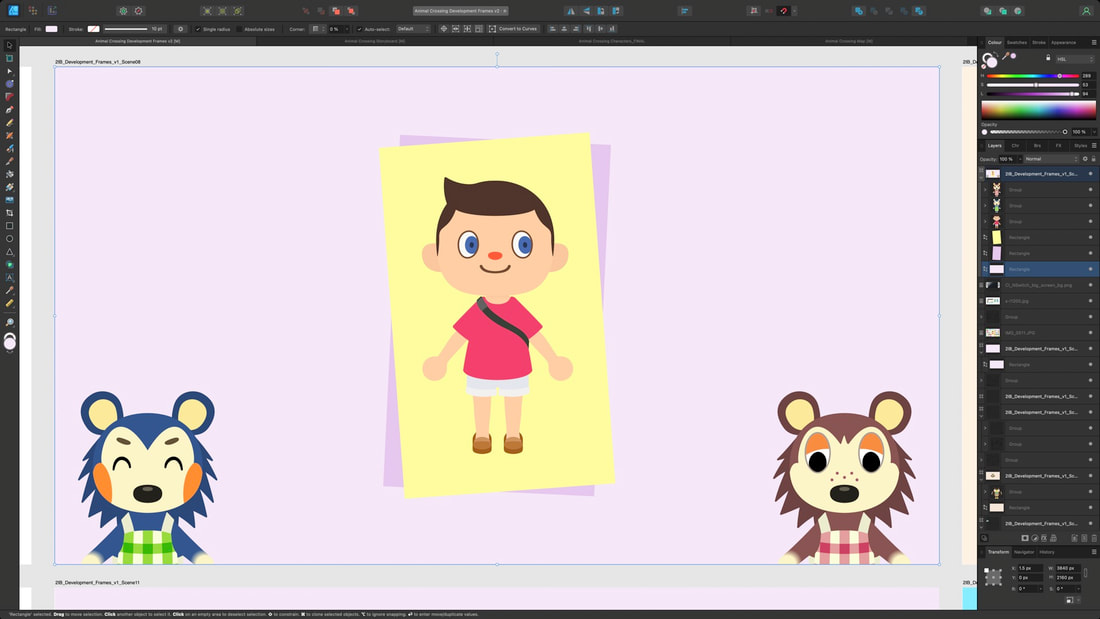Choose the Pen tool
This screenshot has height=619, width=1100.
click(x=9, y=109)
